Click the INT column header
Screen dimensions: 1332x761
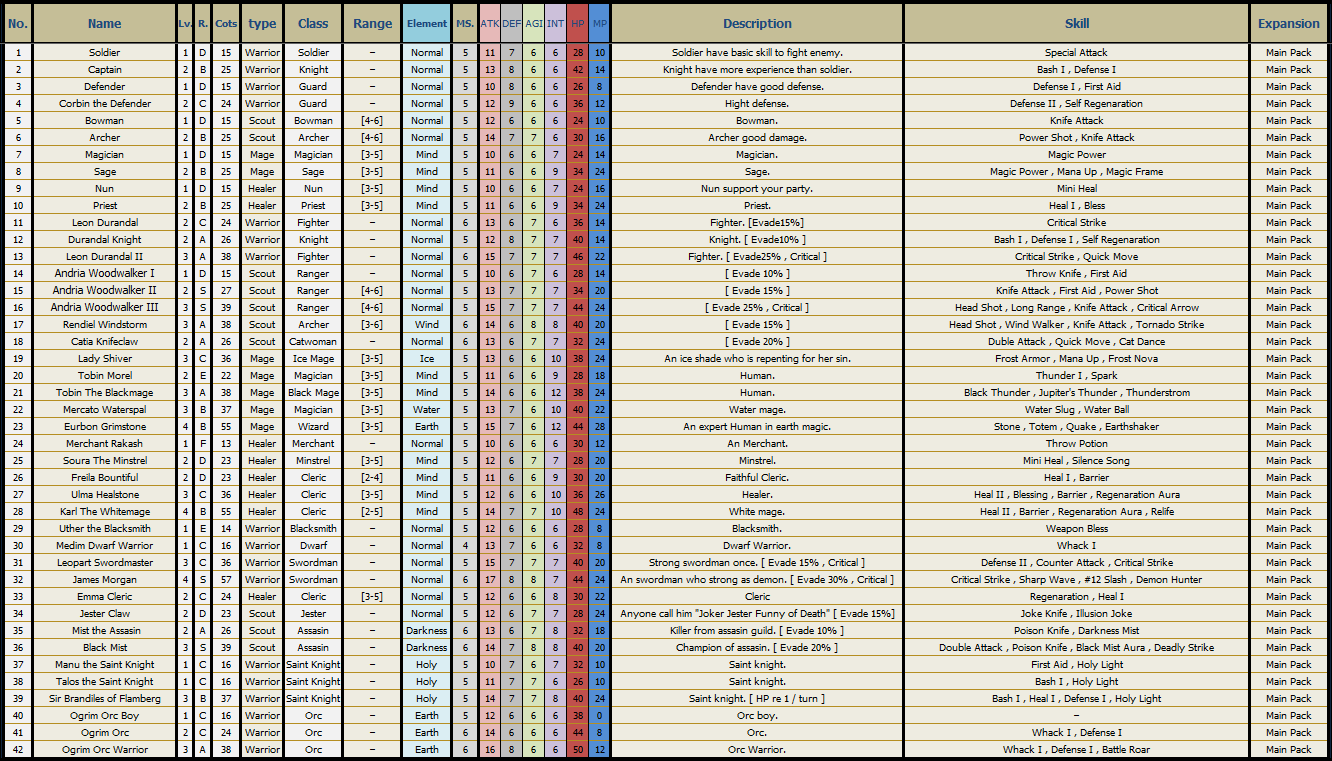click(x=555, y=24)
